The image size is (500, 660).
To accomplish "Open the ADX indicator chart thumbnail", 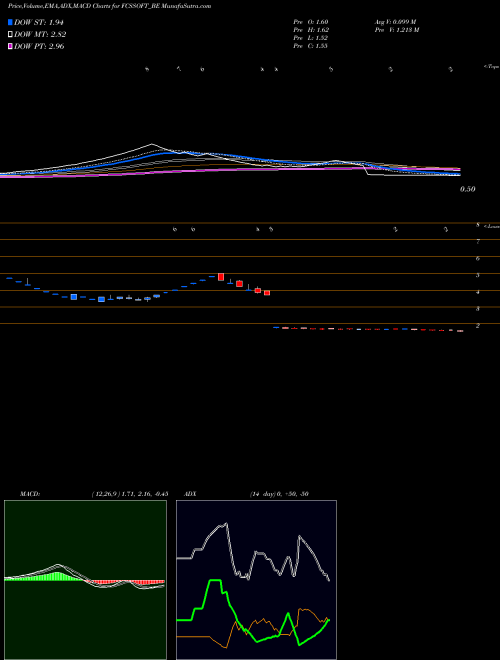I will (x=256, y=580).
